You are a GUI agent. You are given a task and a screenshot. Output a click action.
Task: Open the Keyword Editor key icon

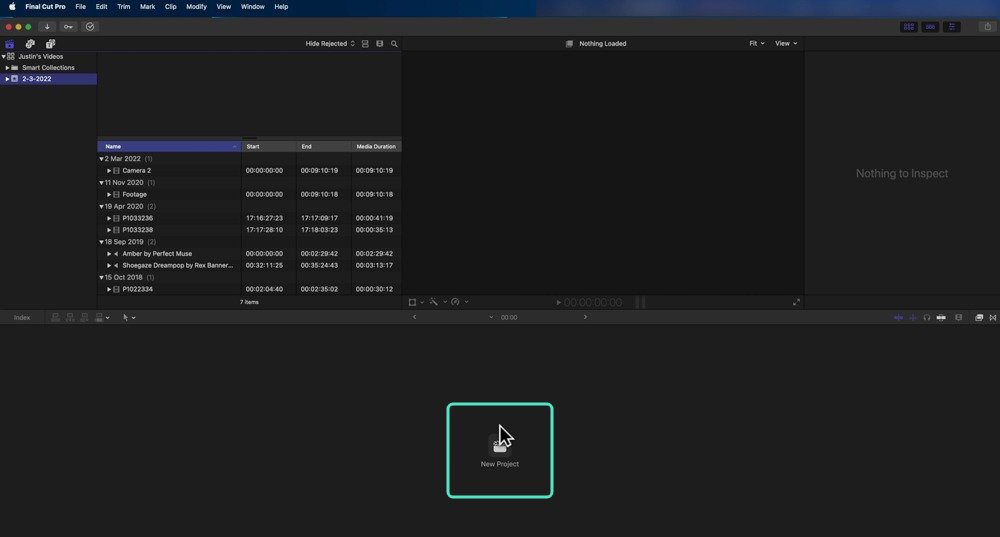click(68, 27)
